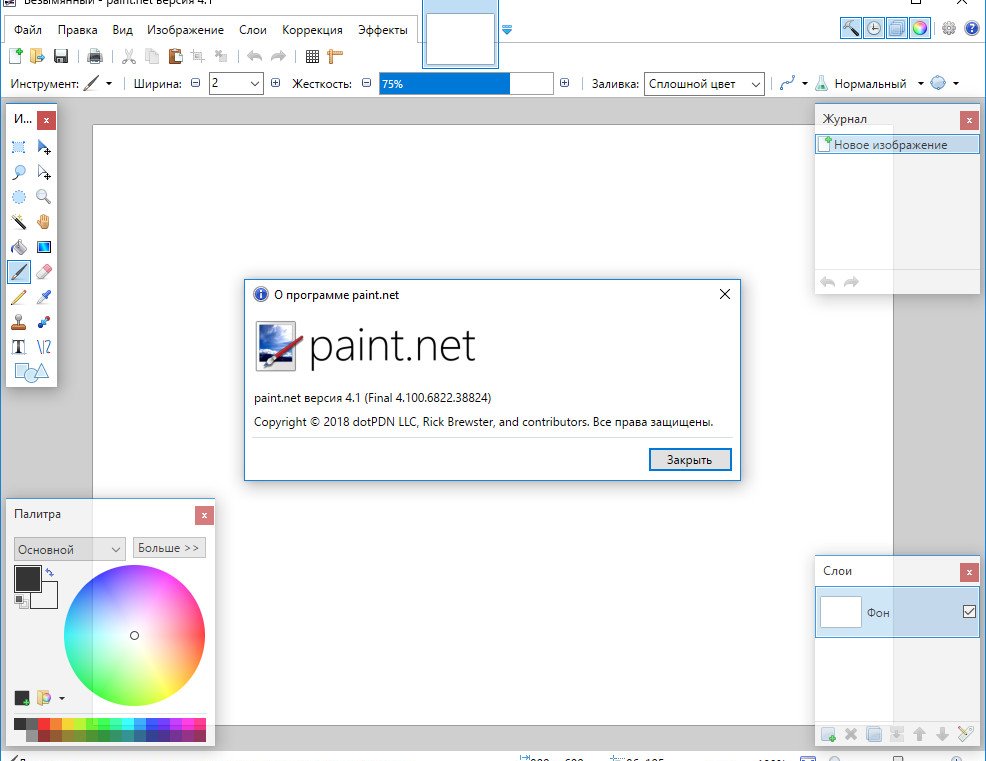Activate the Clone Stamp tool
The width and height of the screenshot is (986, 761).
pos(18,322)
